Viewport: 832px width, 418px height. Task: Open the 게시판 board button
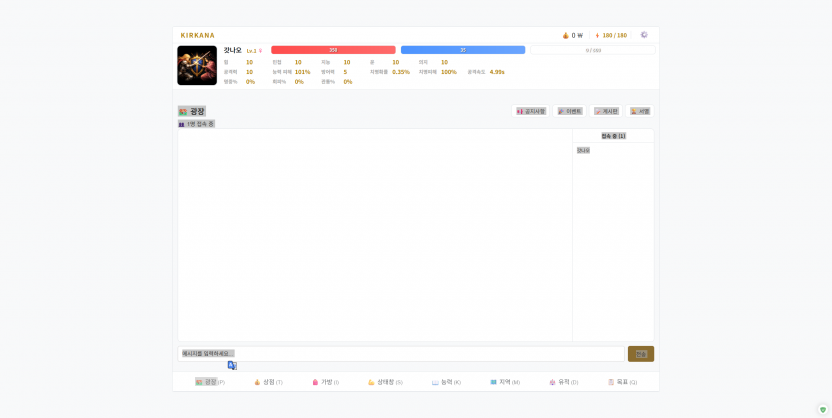(606, 111)
